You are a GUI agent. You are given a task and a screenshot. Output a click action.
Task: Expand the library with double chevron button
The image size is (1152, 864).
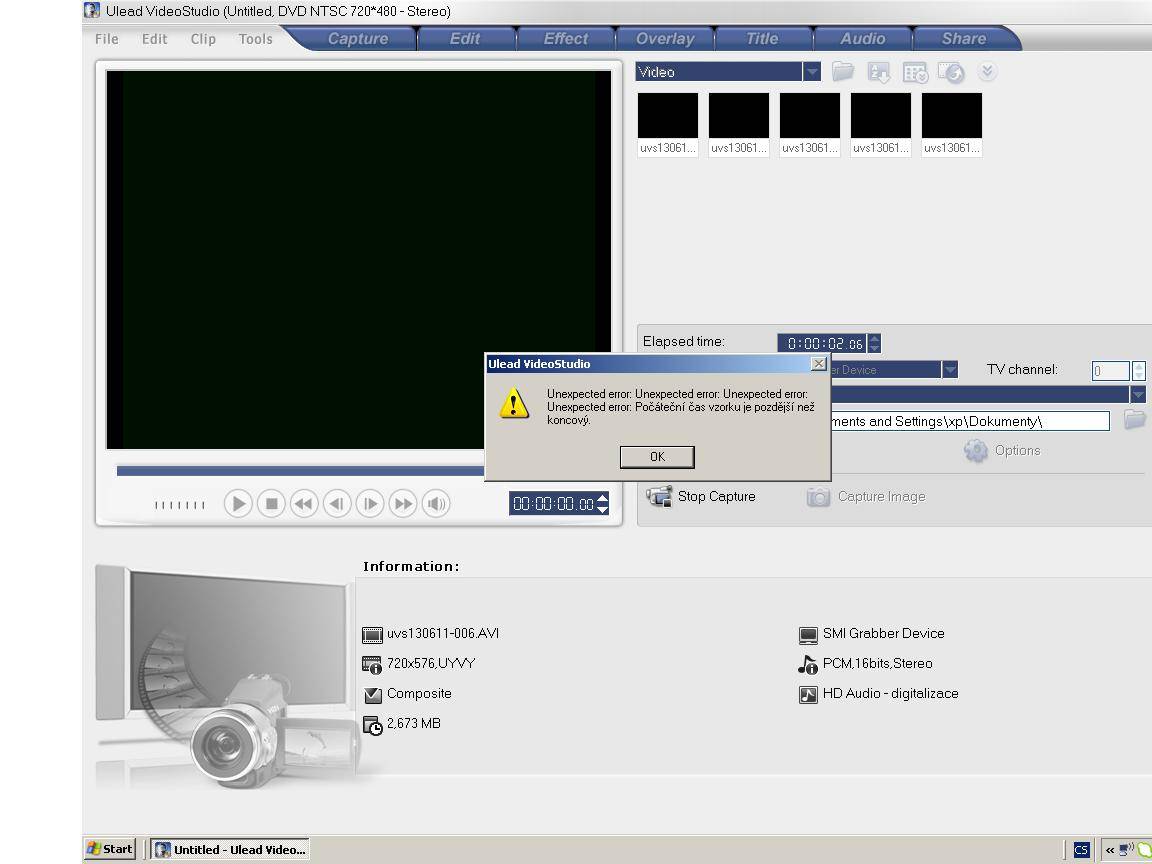click(987, 71)
